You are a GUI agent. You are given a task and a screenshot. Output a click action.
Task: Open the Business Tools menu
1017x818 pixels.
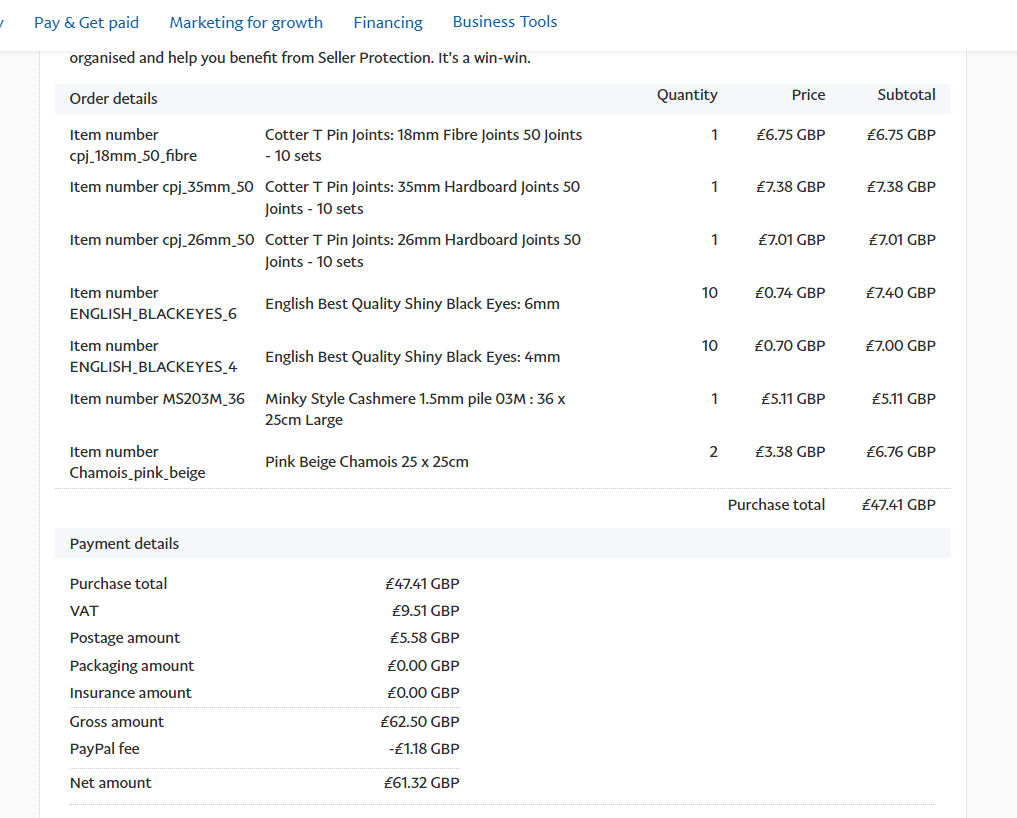[505, 21]
